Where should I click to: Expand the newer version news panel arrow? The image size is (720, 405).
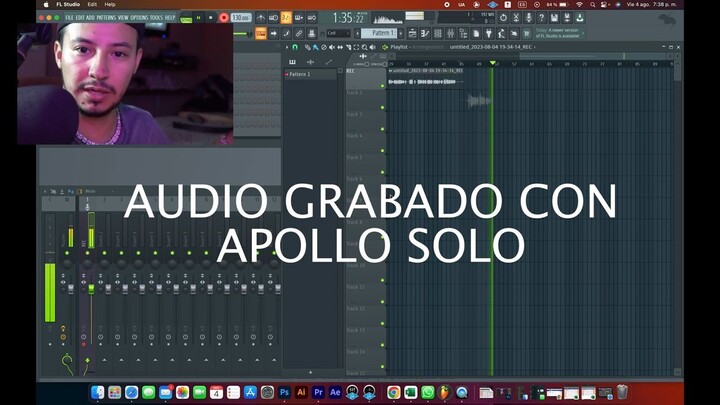coord(583,33)
